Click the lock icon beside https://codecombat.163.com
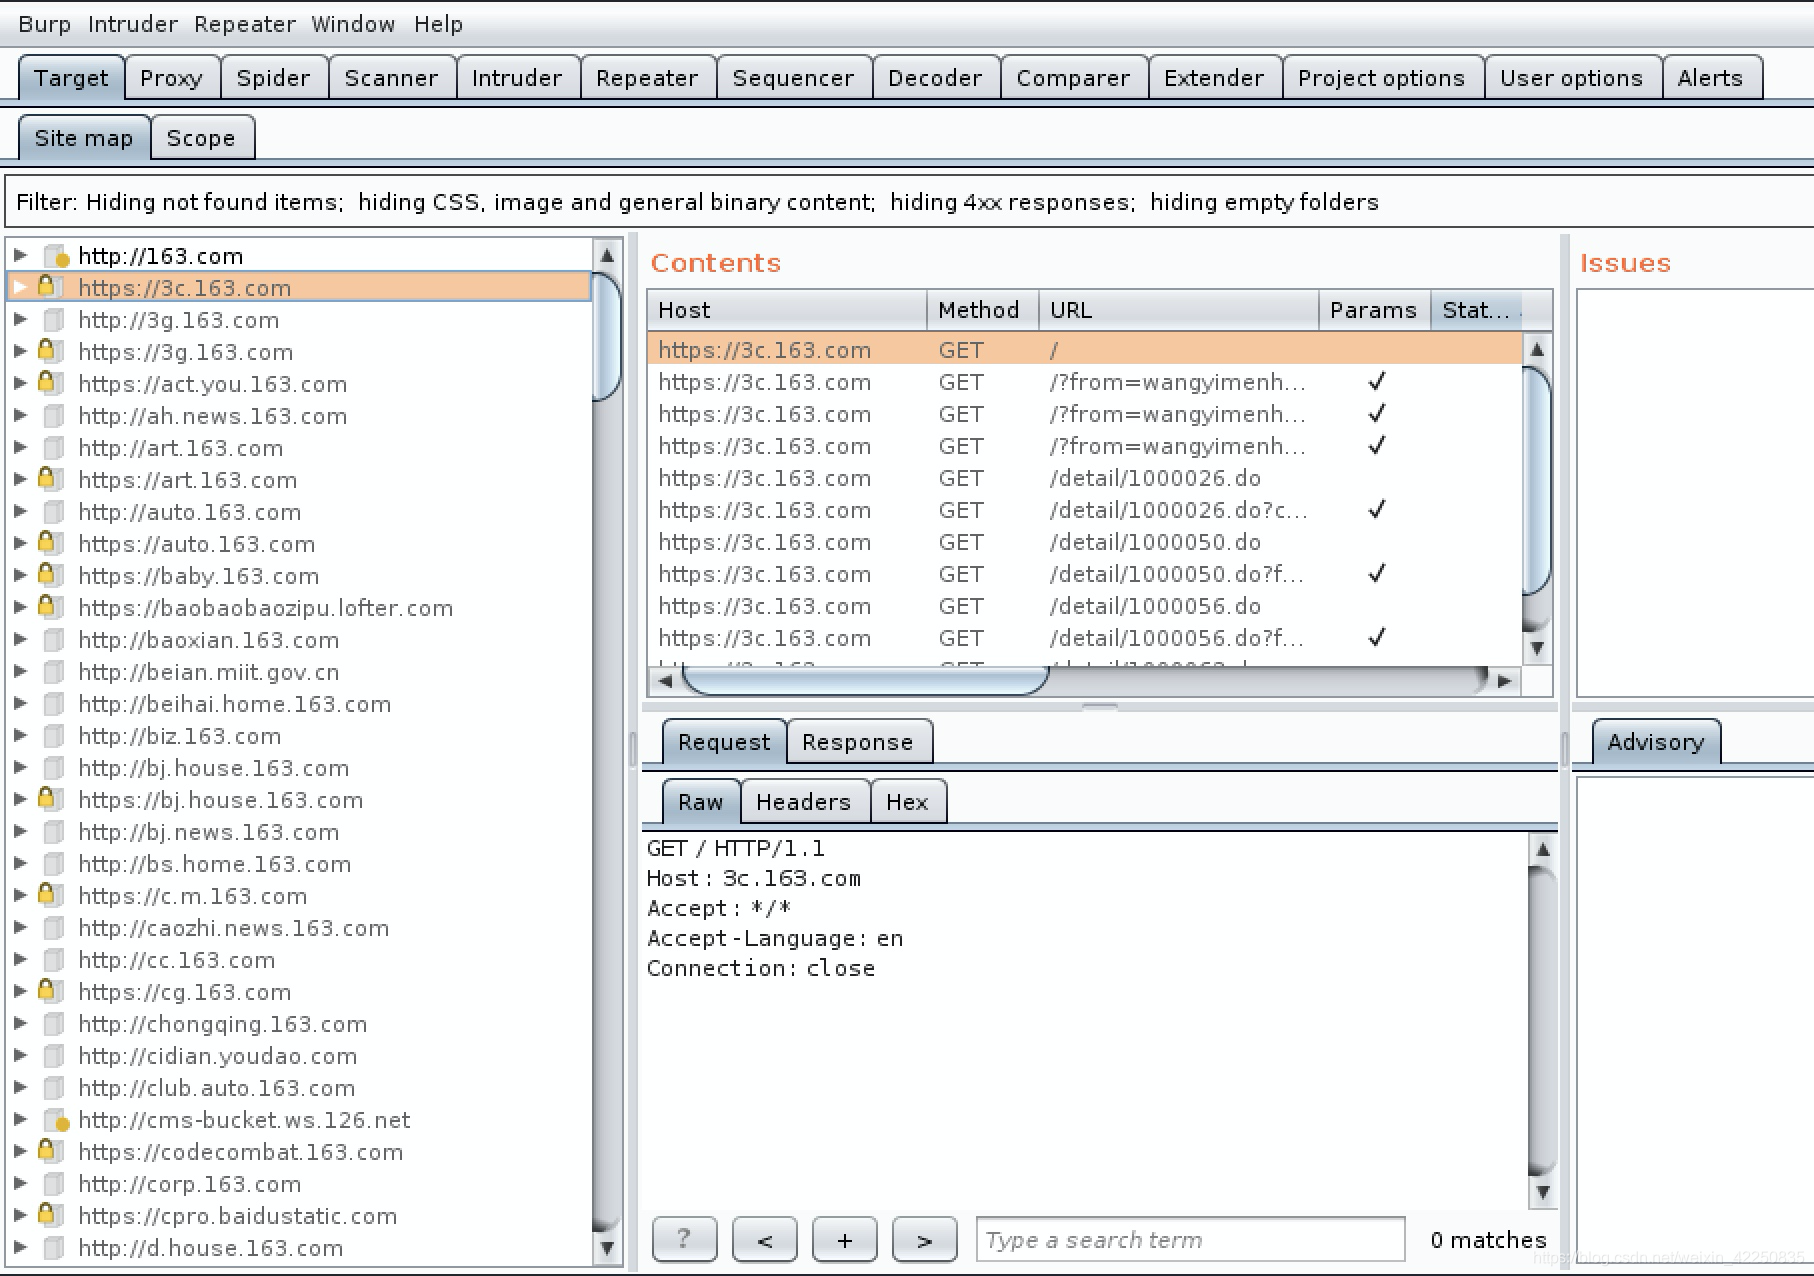The image size is (1814, 1276). (x=49, y=1151)
